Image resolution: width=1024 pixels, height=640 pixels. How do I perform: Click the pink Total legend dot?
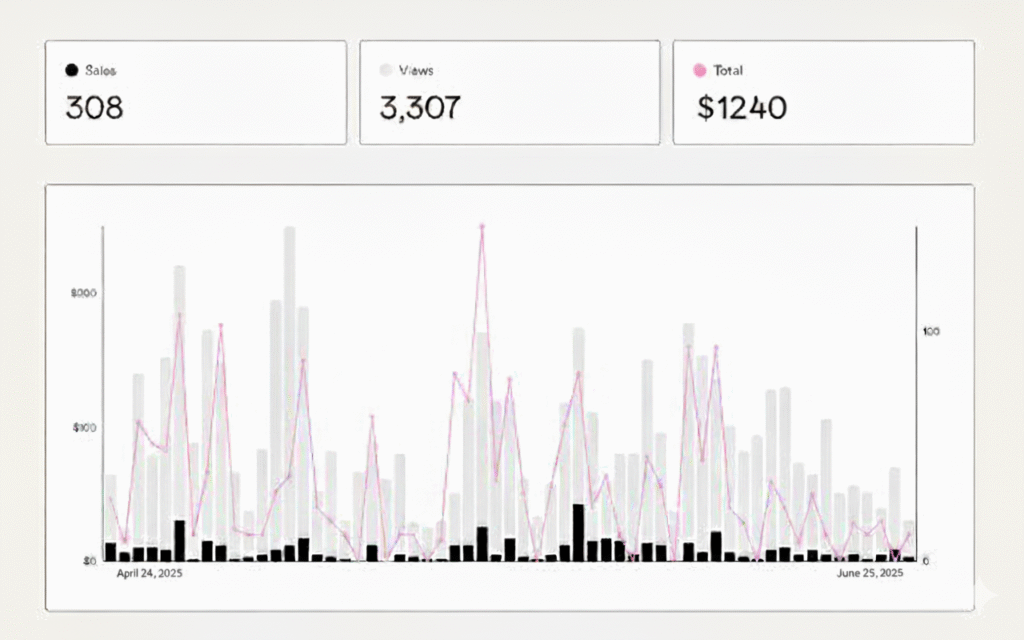click(x=699, y=71)
